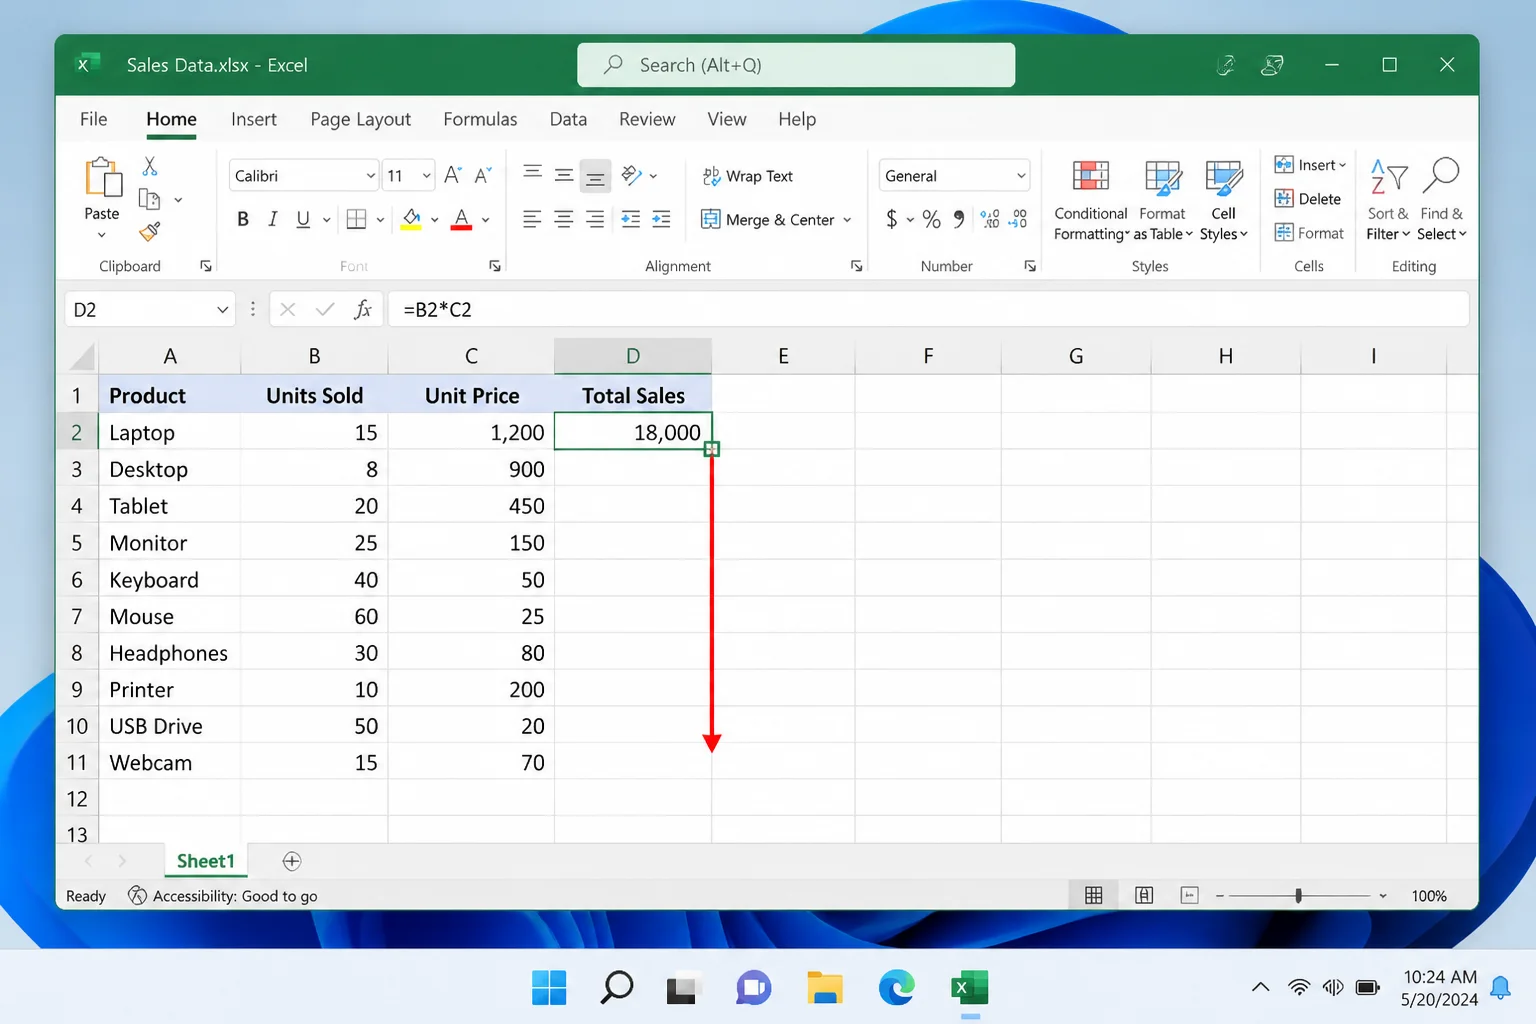Apply percent style format
1536x1024 pixels.
tap(931, 219)
